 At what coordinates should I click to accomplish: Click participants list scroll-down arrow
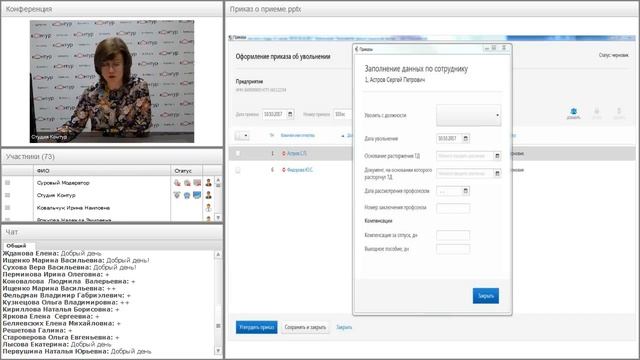pyautogui.click(x=218, y=218)
